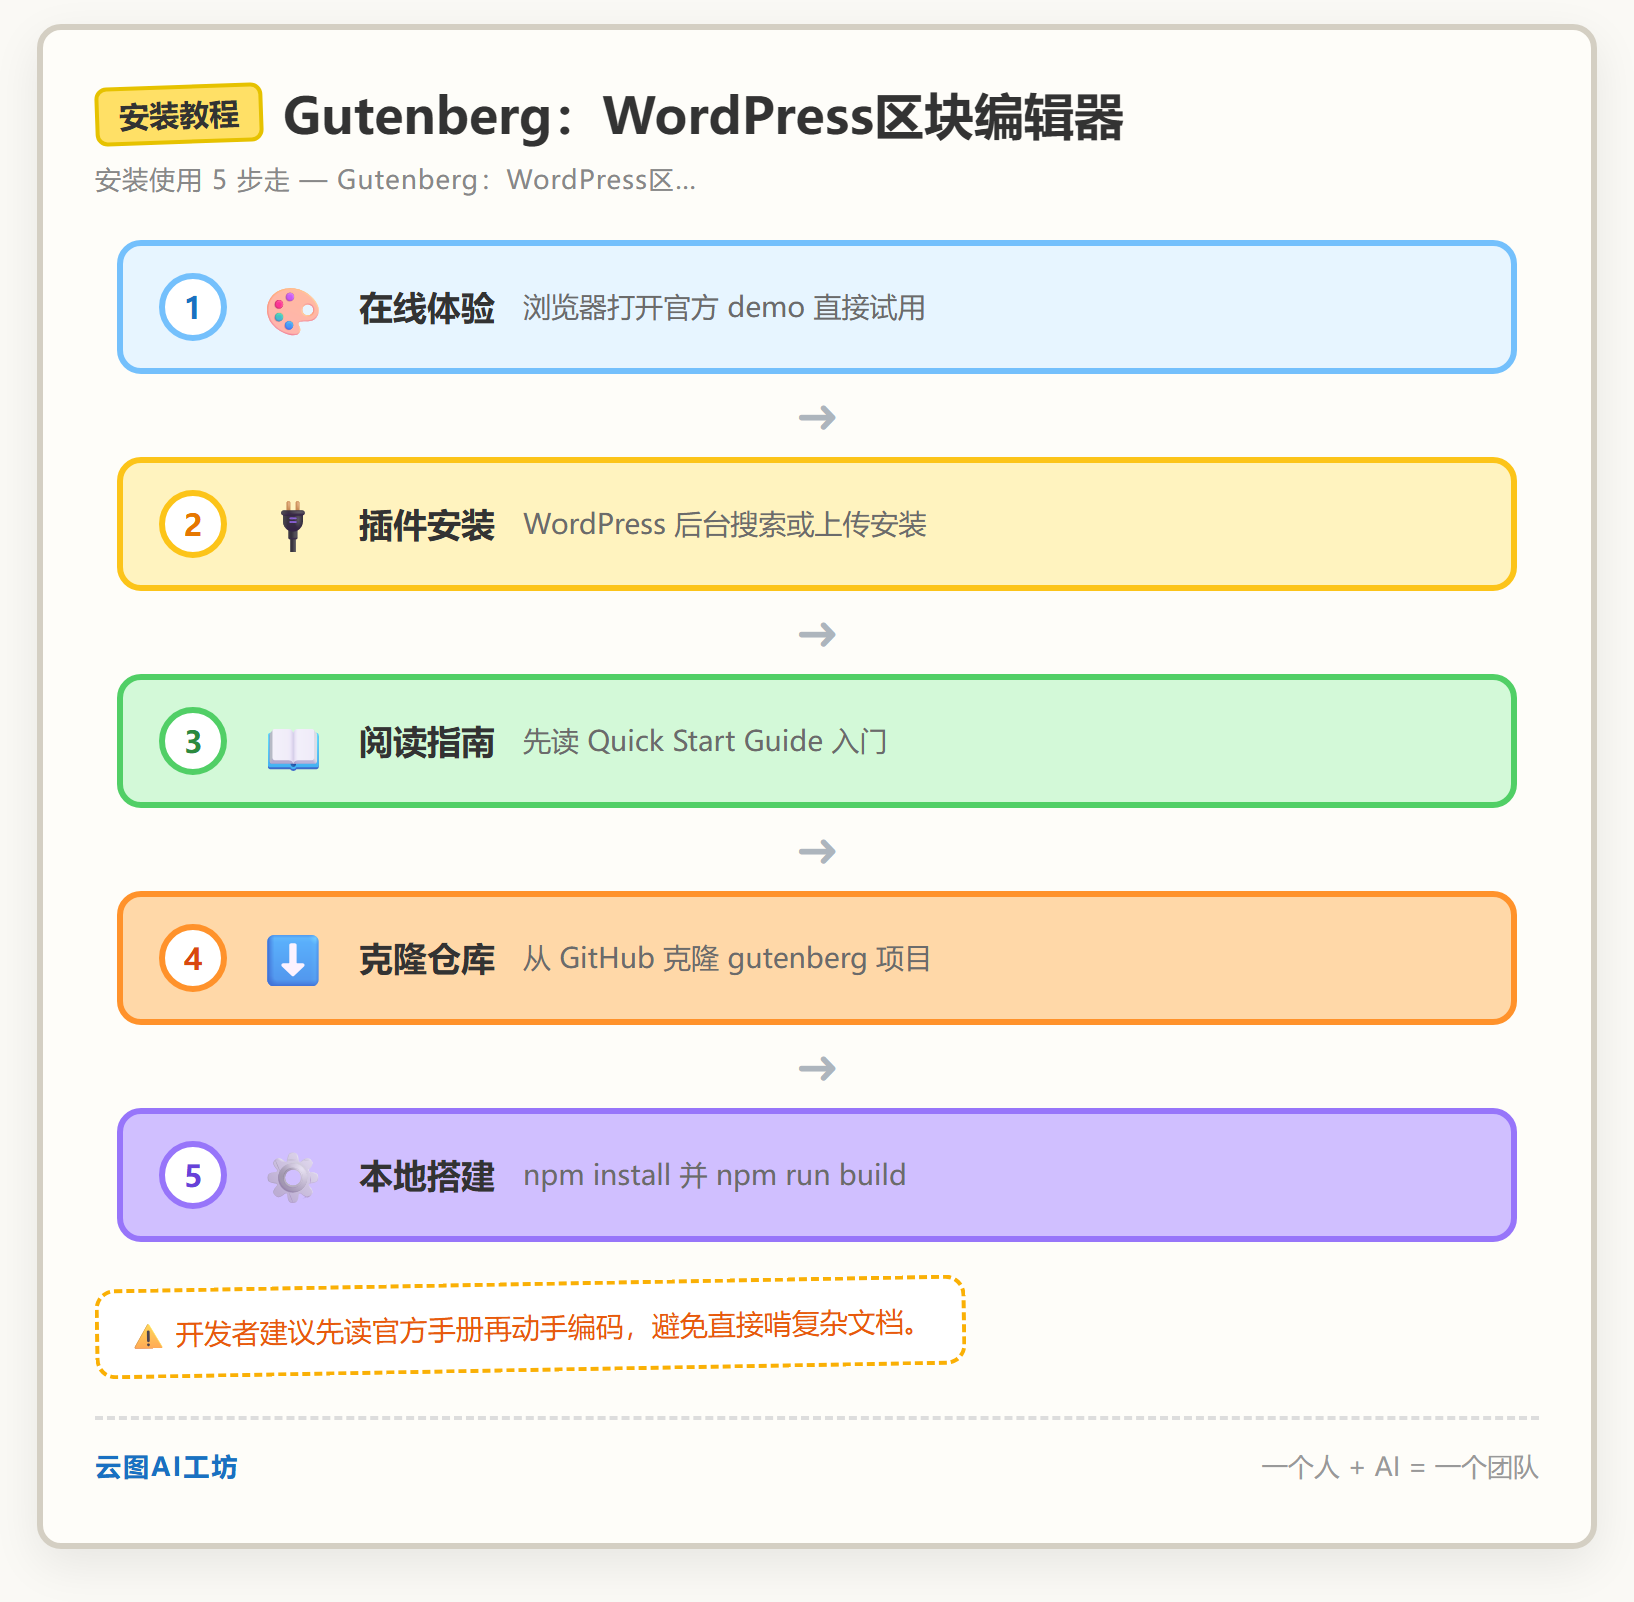Click the number 3 circle badge
This screenshot has height=1602, width=1634.
tap(193, 741)
